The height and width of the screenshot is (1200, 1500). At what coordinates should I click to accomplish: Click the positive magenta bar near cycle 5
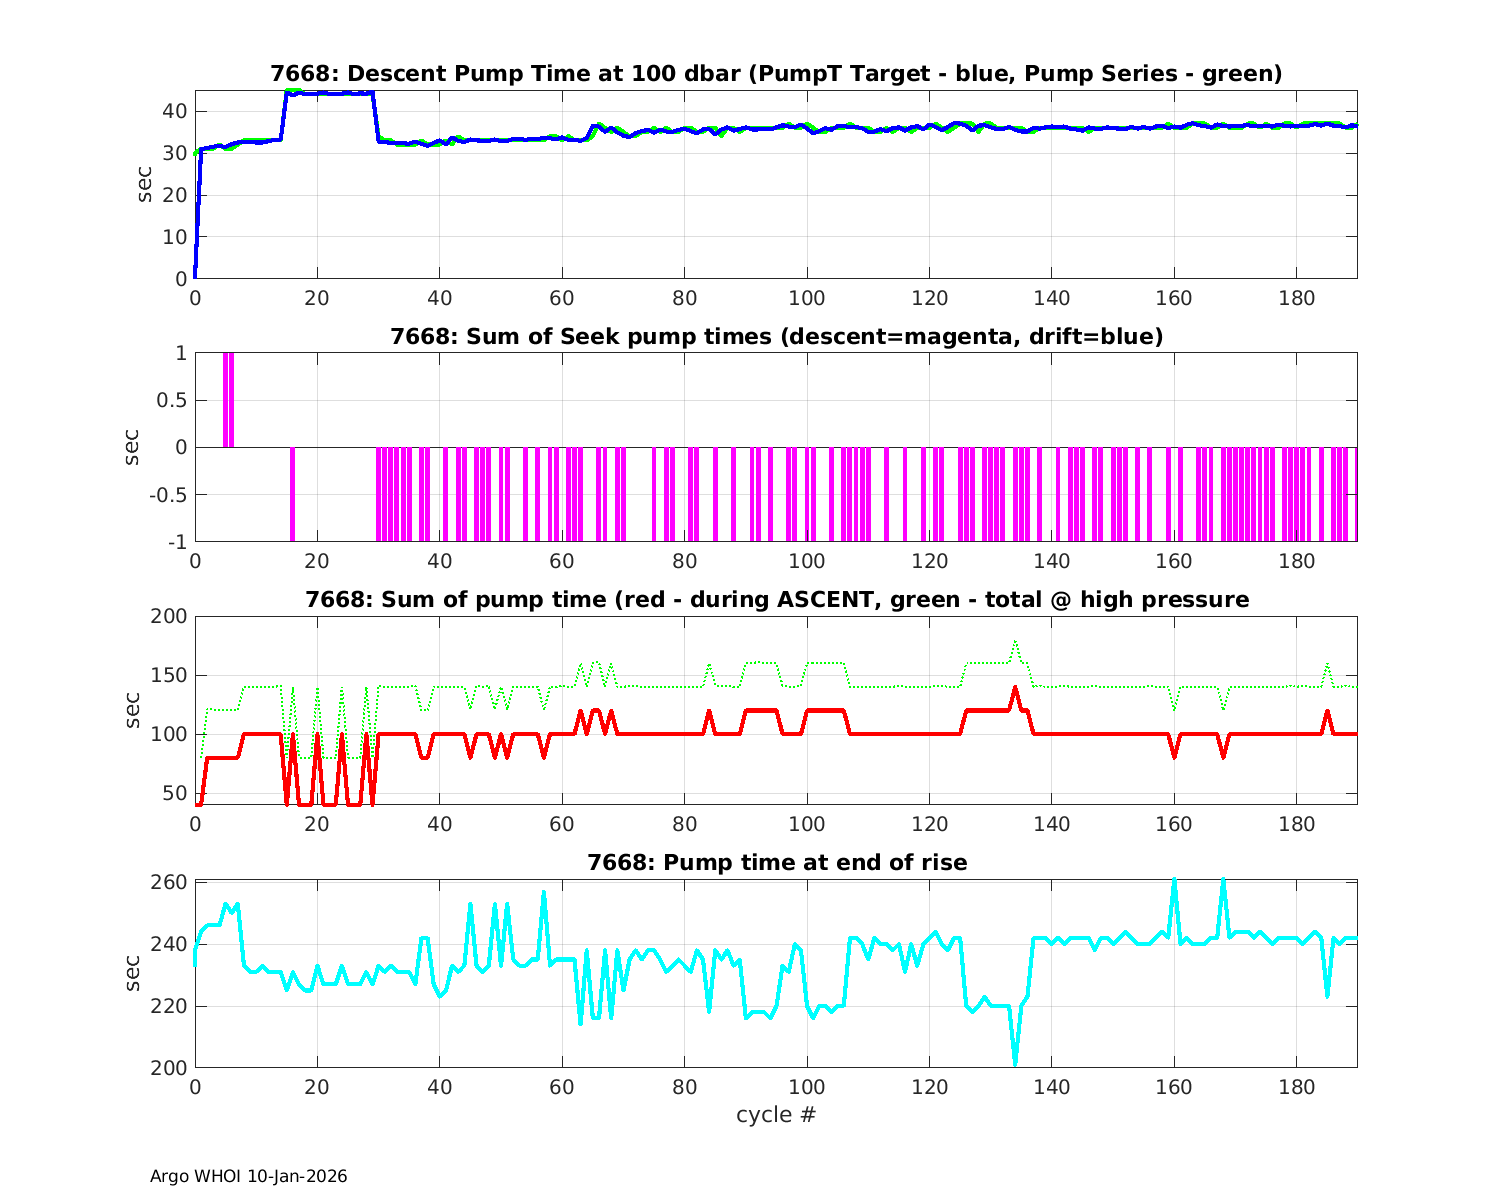coord(228,400)
